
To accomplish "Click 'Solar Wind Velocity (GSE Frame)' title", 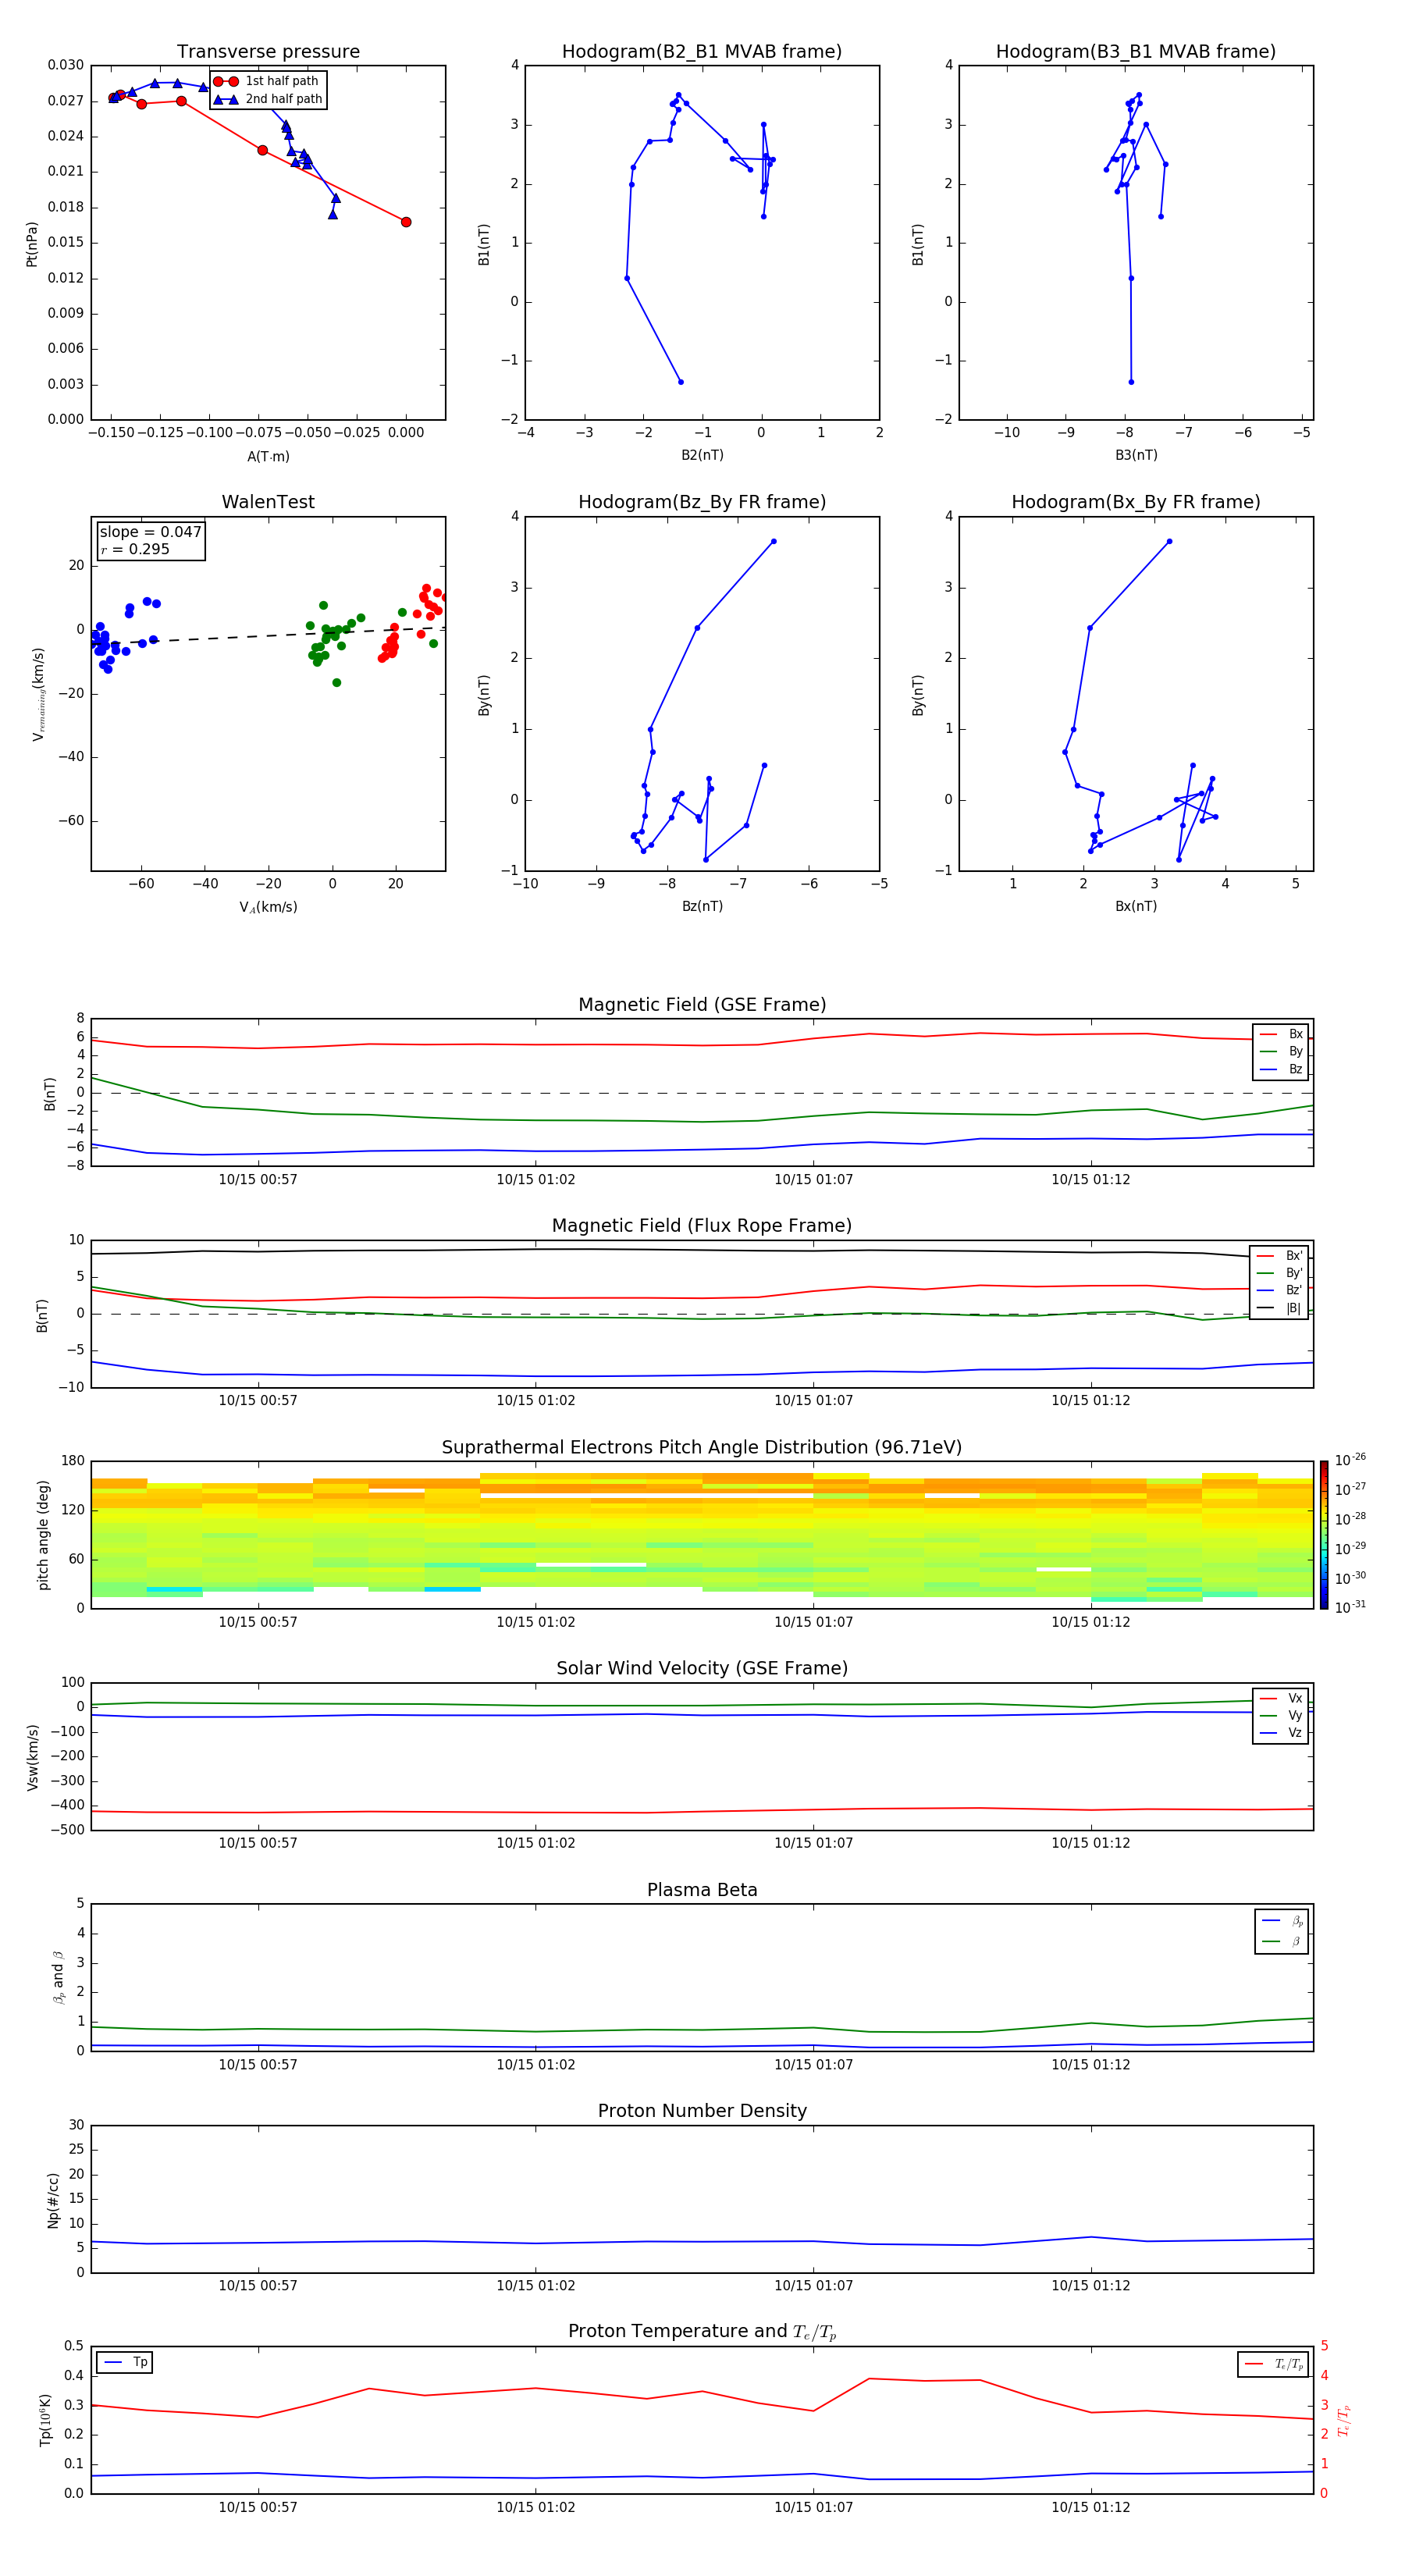I will pos(702,1668).
